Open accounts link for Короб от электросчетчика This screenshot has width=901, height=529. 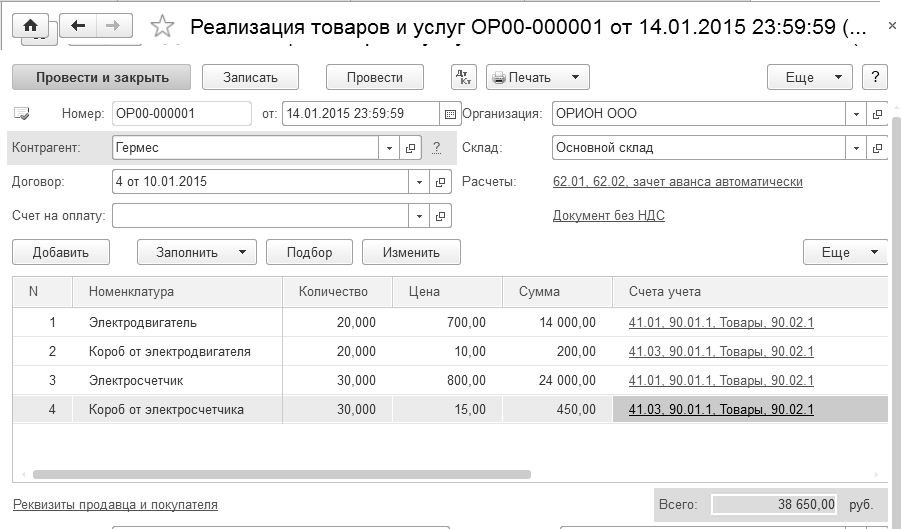(721, 409)
